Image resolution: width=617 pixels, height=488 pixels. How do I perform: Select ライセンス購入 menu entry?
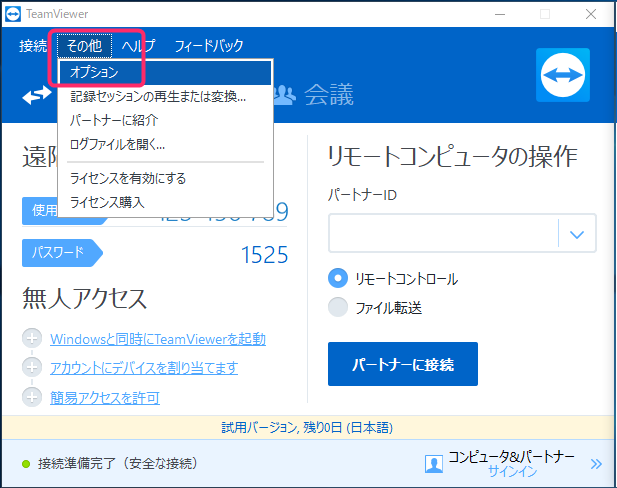tap(165, 203)
